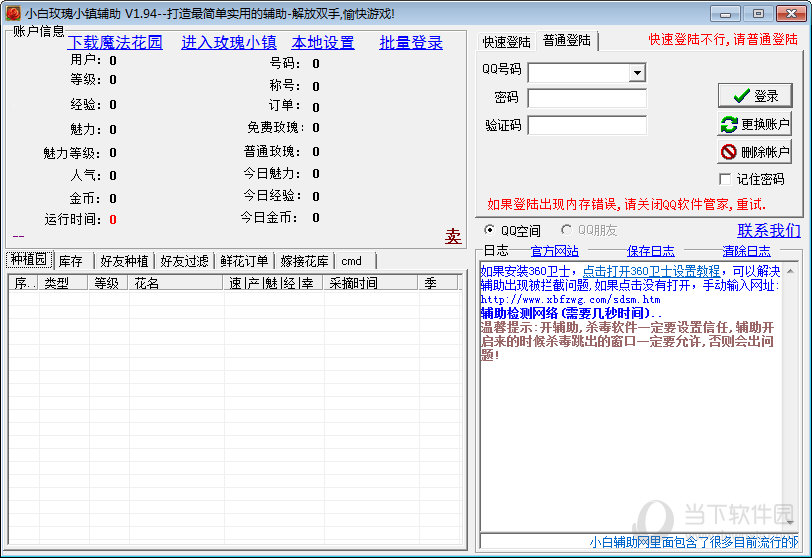
Task: Click the scrolling 小白辅助网 marquee text
Action: click(694, 542)
